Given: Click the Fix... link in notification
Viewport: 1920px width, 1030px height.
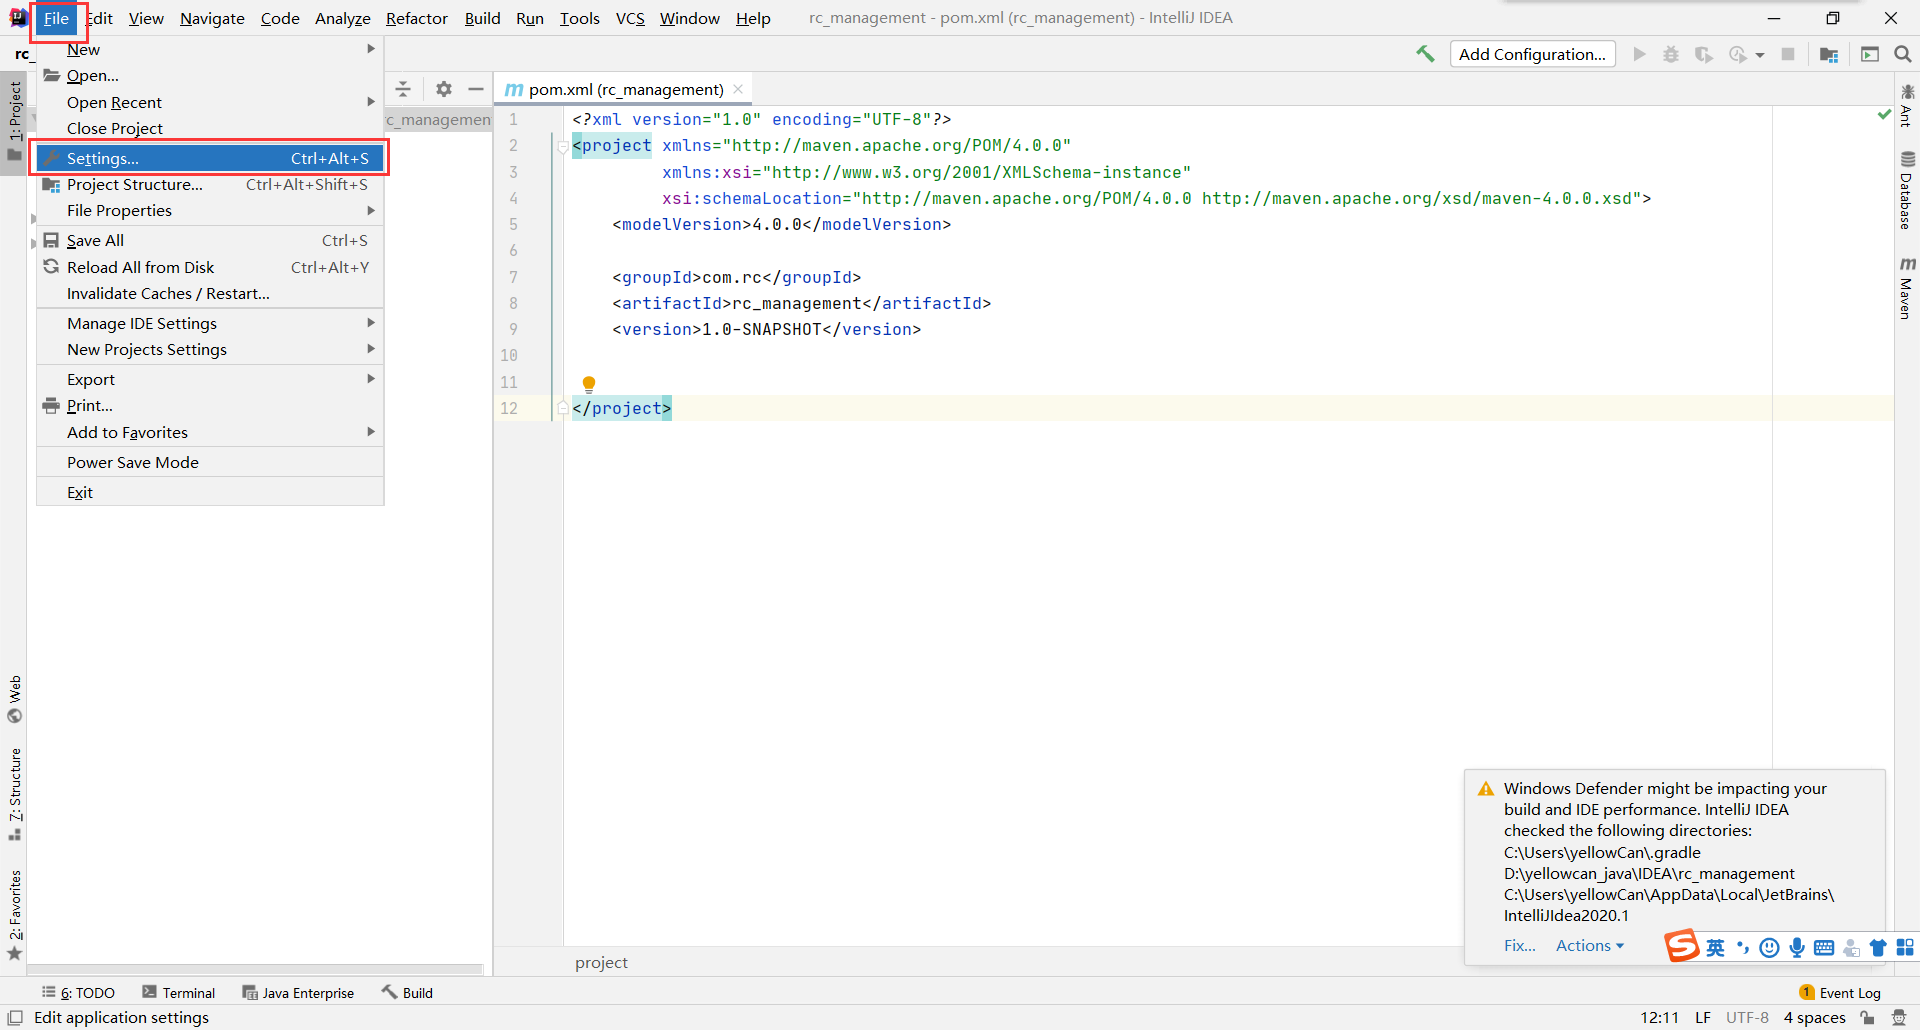Looking at the screenshot, I should coord(1519,945).
